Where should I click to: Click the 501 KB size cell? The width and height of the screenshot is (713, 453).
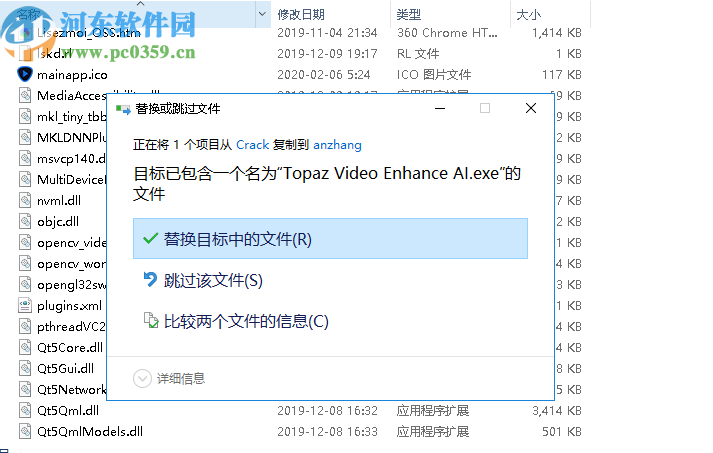click(x=562, y=432)
